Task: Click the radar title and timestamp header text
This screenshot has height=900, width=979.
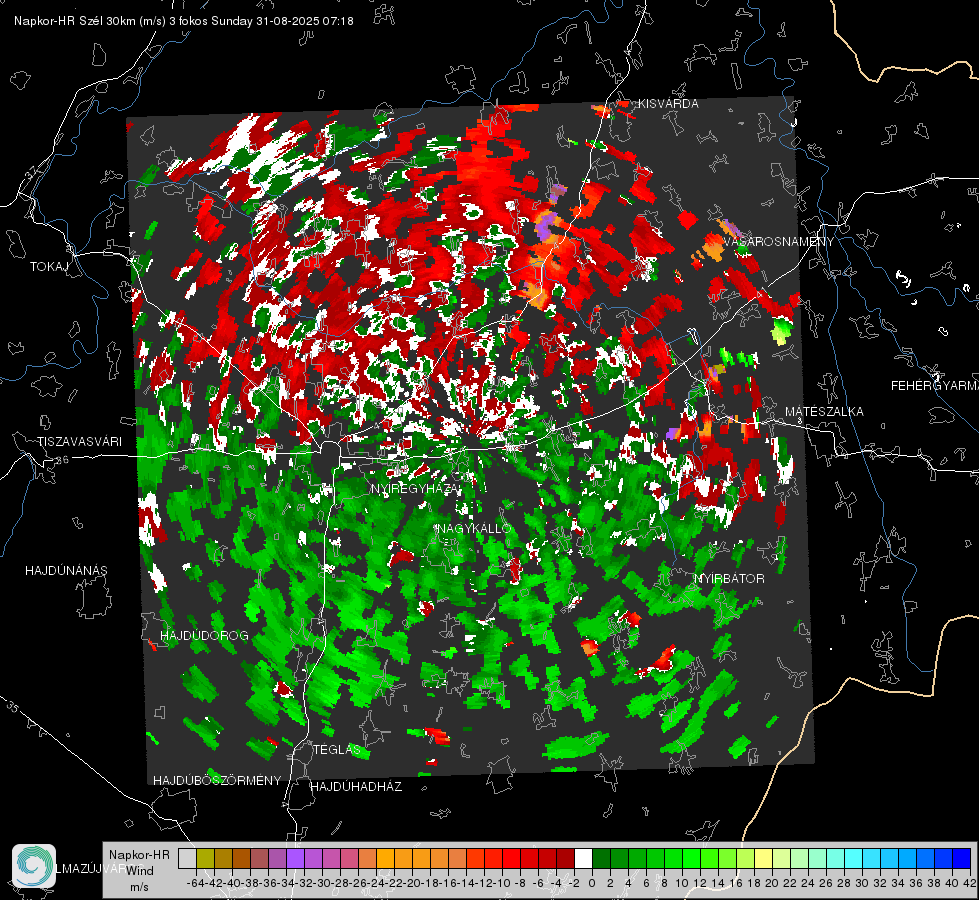Action: pyautogui.click(x=184, y=21)
